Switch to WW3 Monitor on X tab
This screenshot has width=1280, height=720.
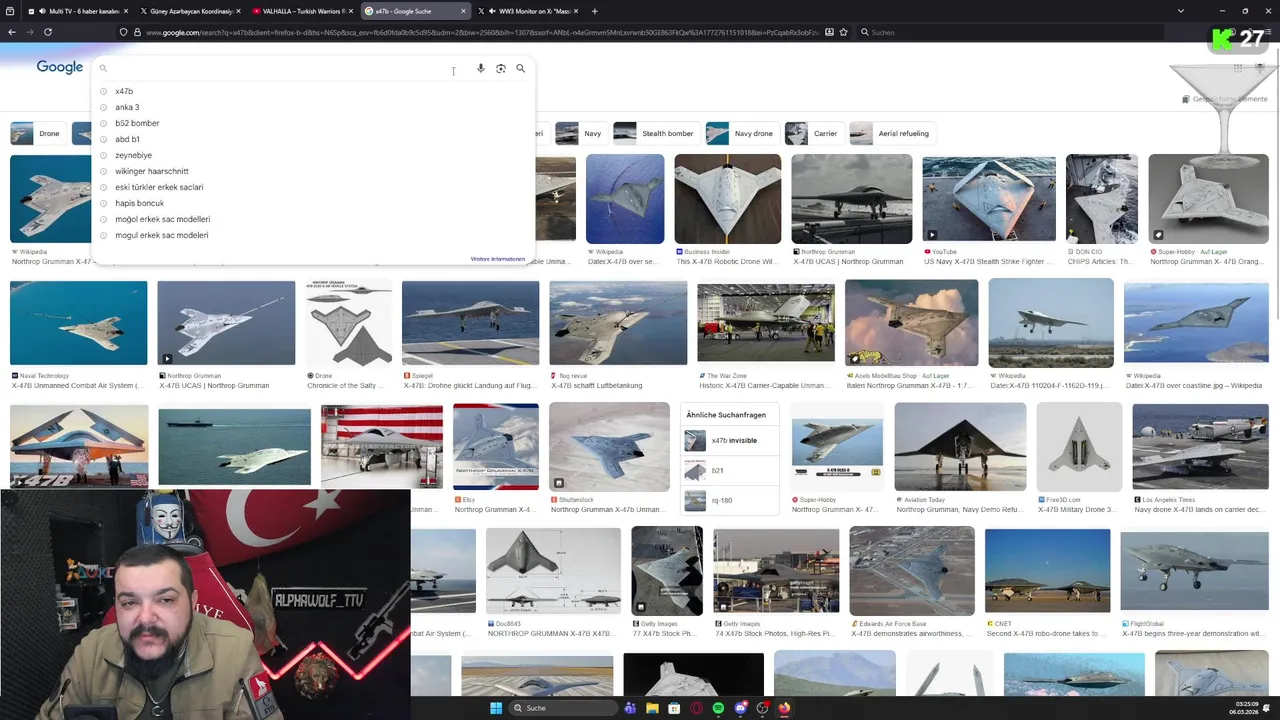526,11
